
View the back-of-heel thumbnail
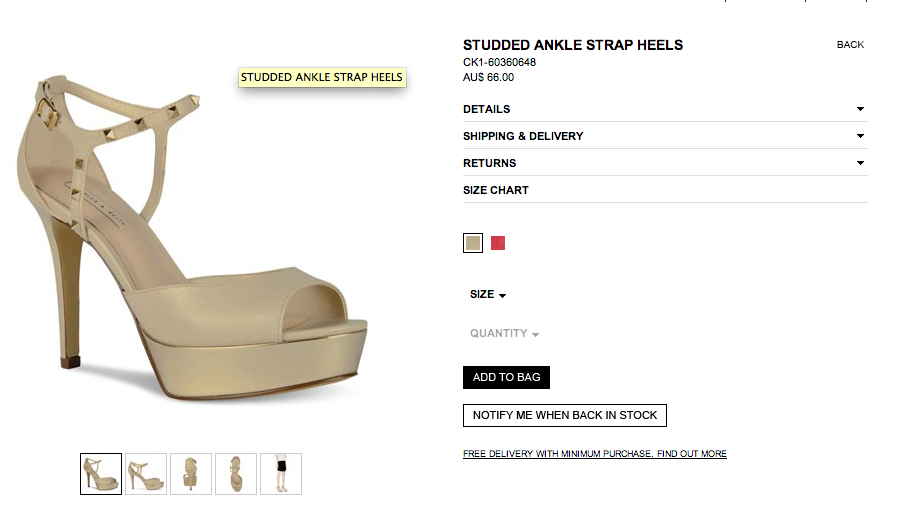tap(191, 474)
